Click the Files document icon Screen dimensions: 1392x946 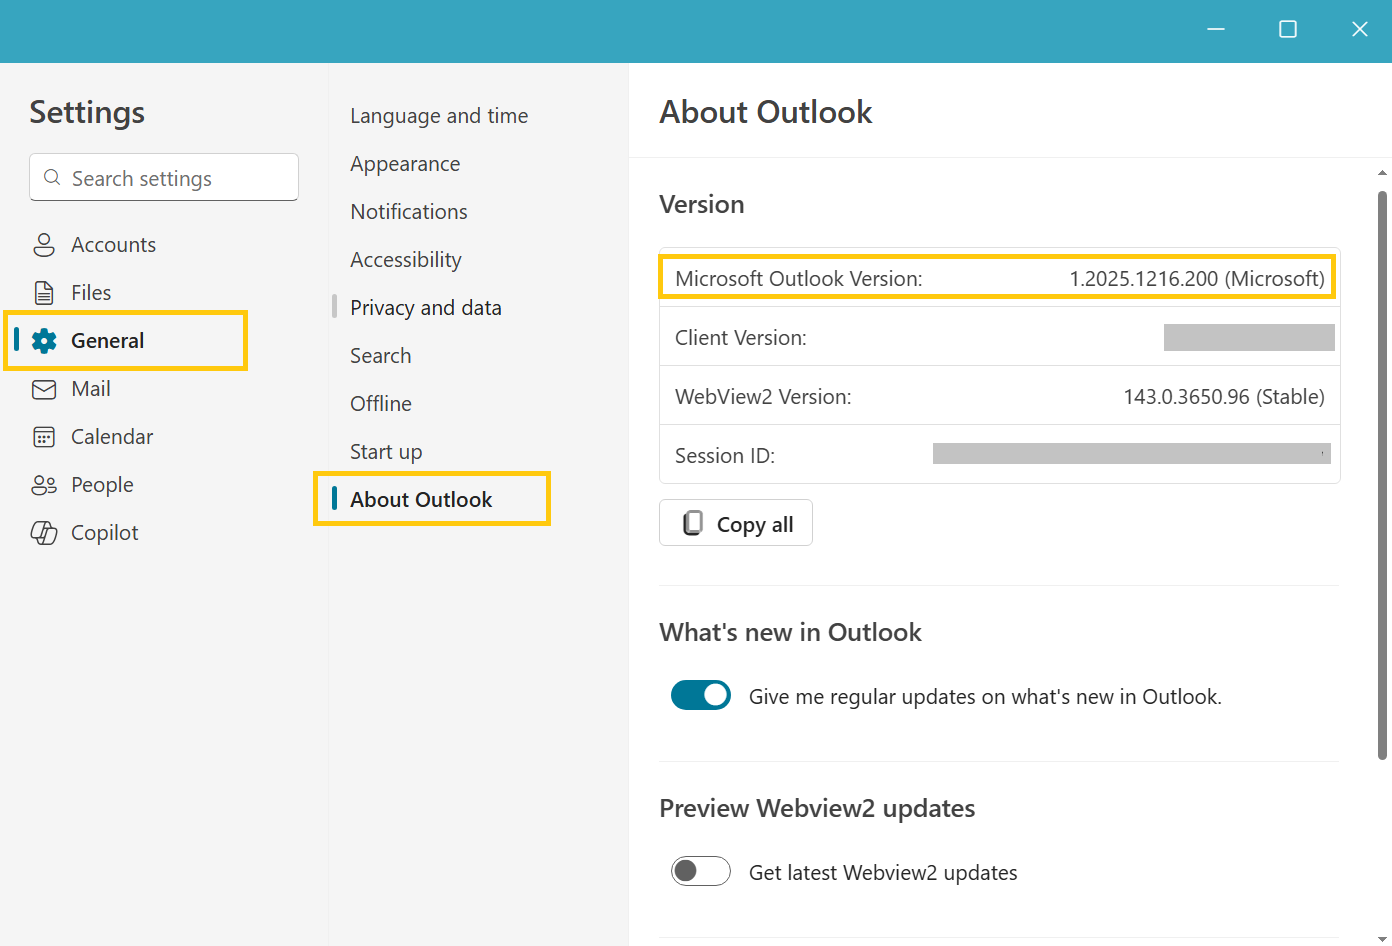click(x=44, y=293)
